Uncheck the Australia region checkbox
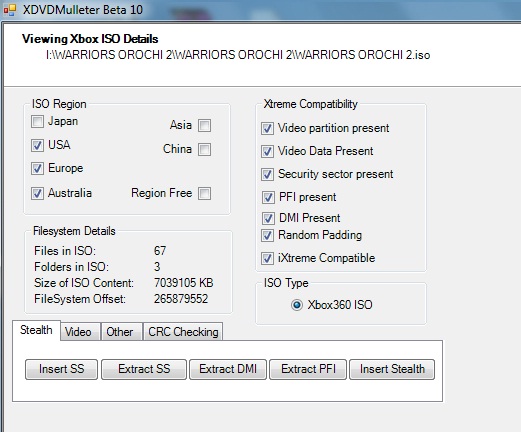This screenshot has height=432, width=521. (x=37, y=193)
